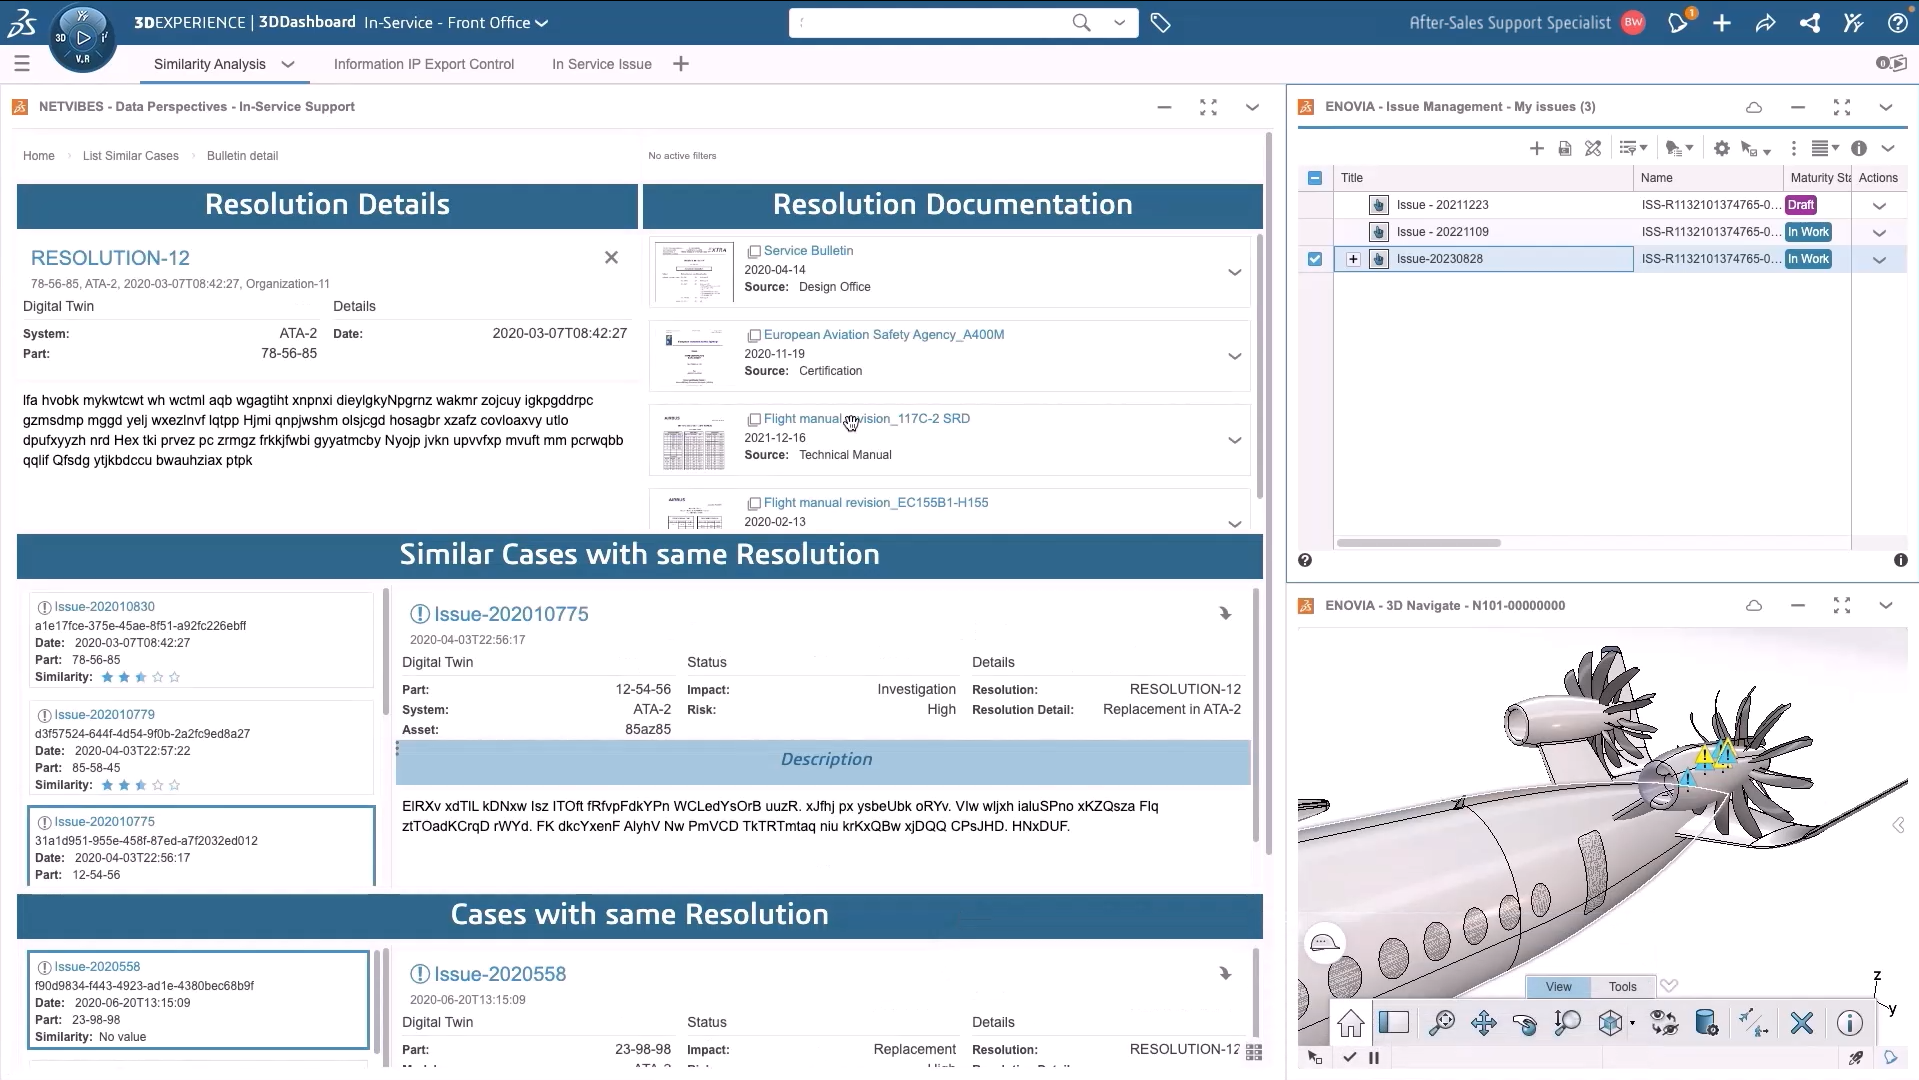Open actions dropdown for Issue - 20211223
1919x1080 pixels.
click(1879, 205)
